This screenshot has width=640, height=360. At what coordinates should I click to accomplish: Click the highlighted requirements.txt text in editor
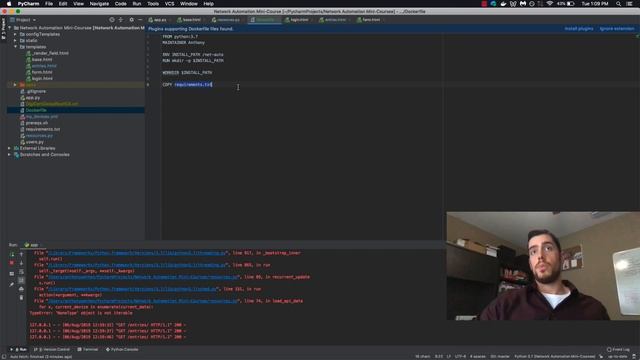193,84
